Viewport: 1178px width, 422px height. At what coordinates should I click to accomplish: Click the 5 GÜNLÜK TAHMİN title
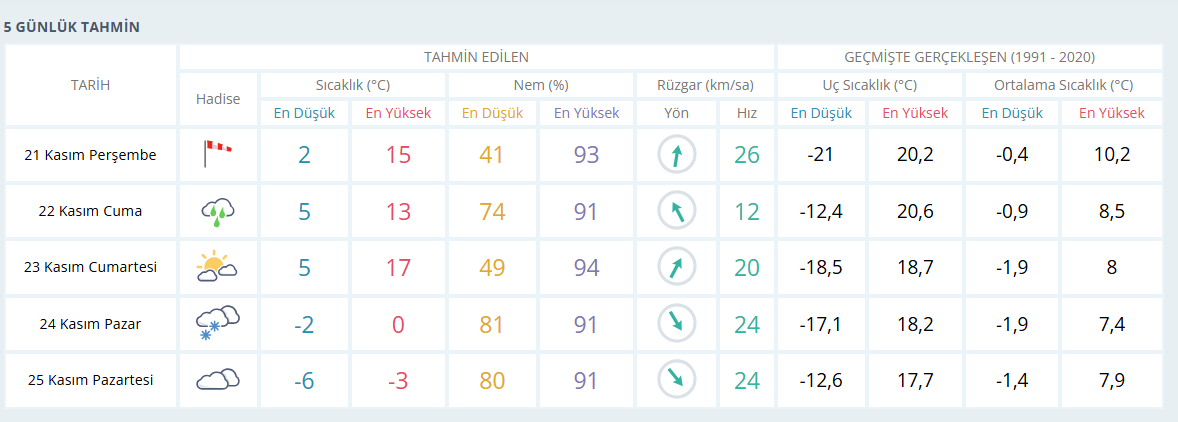tap(71, 26)
